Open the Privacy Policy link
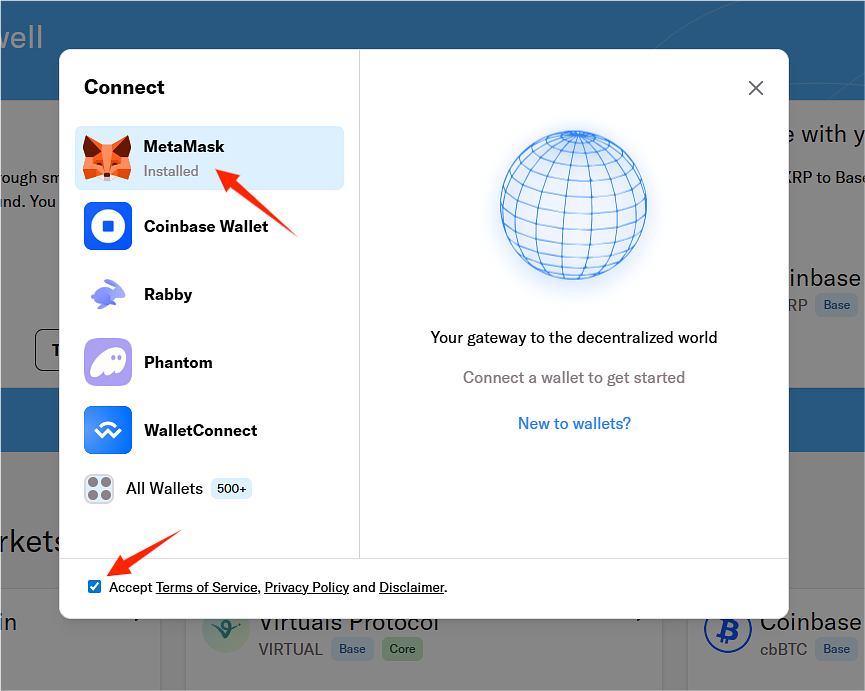 (x=306, y=587)
